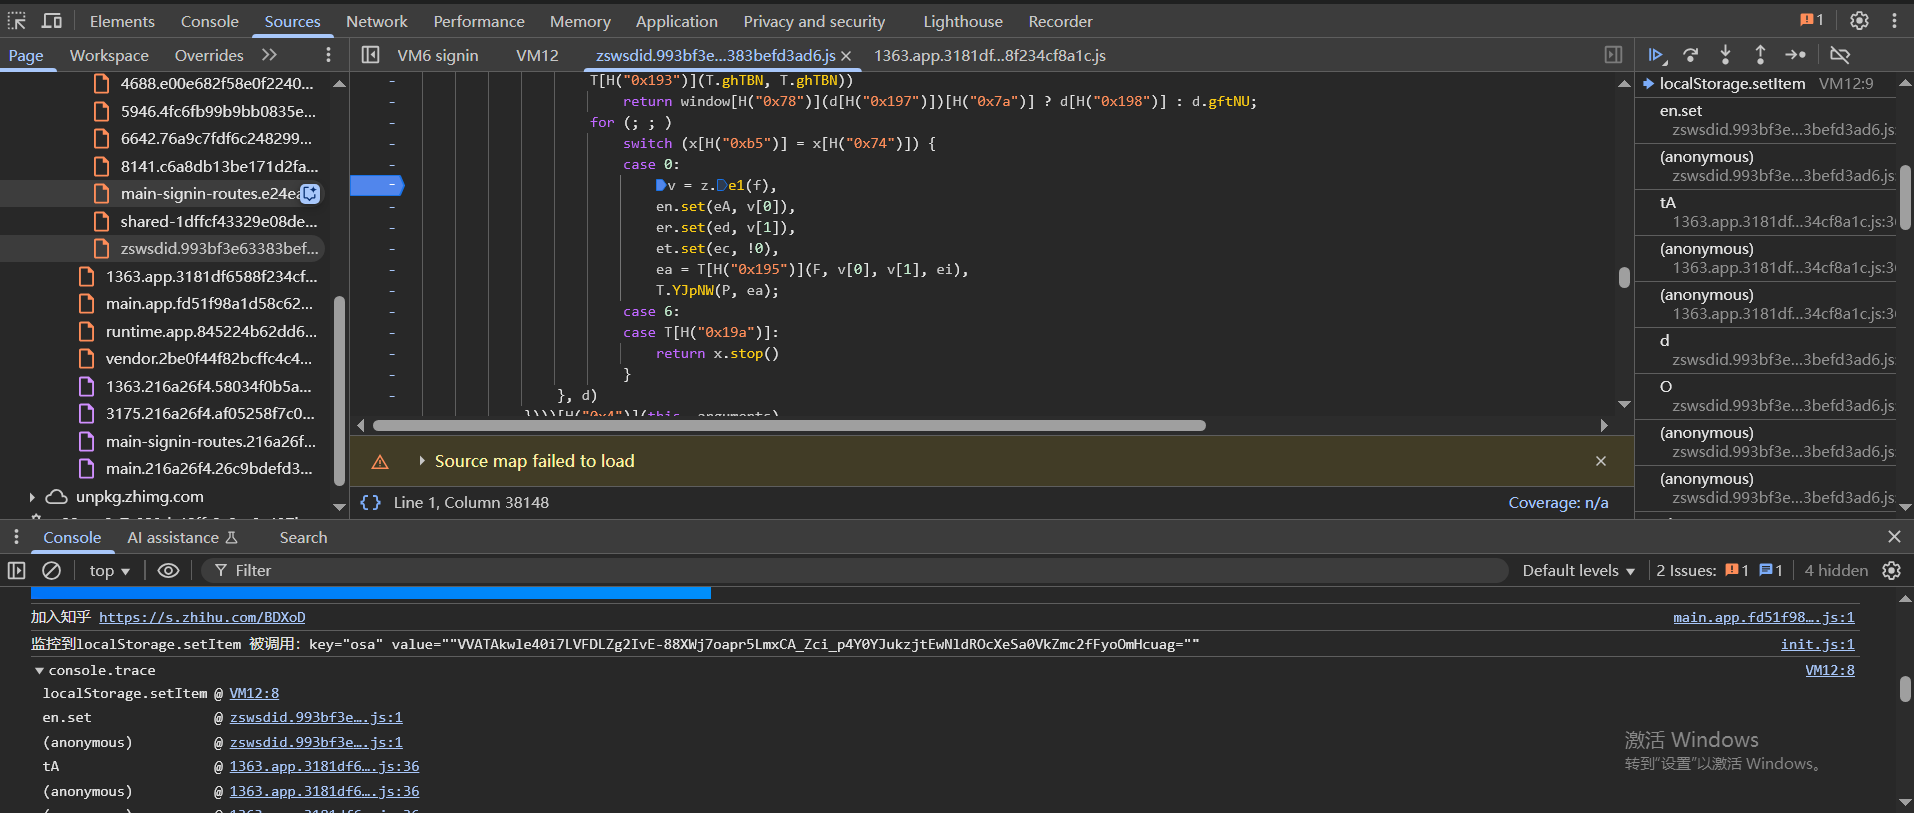Viewport: 1914px width, 813px height.
Task: Pretty print the source with braces icon
Action: 370,502
